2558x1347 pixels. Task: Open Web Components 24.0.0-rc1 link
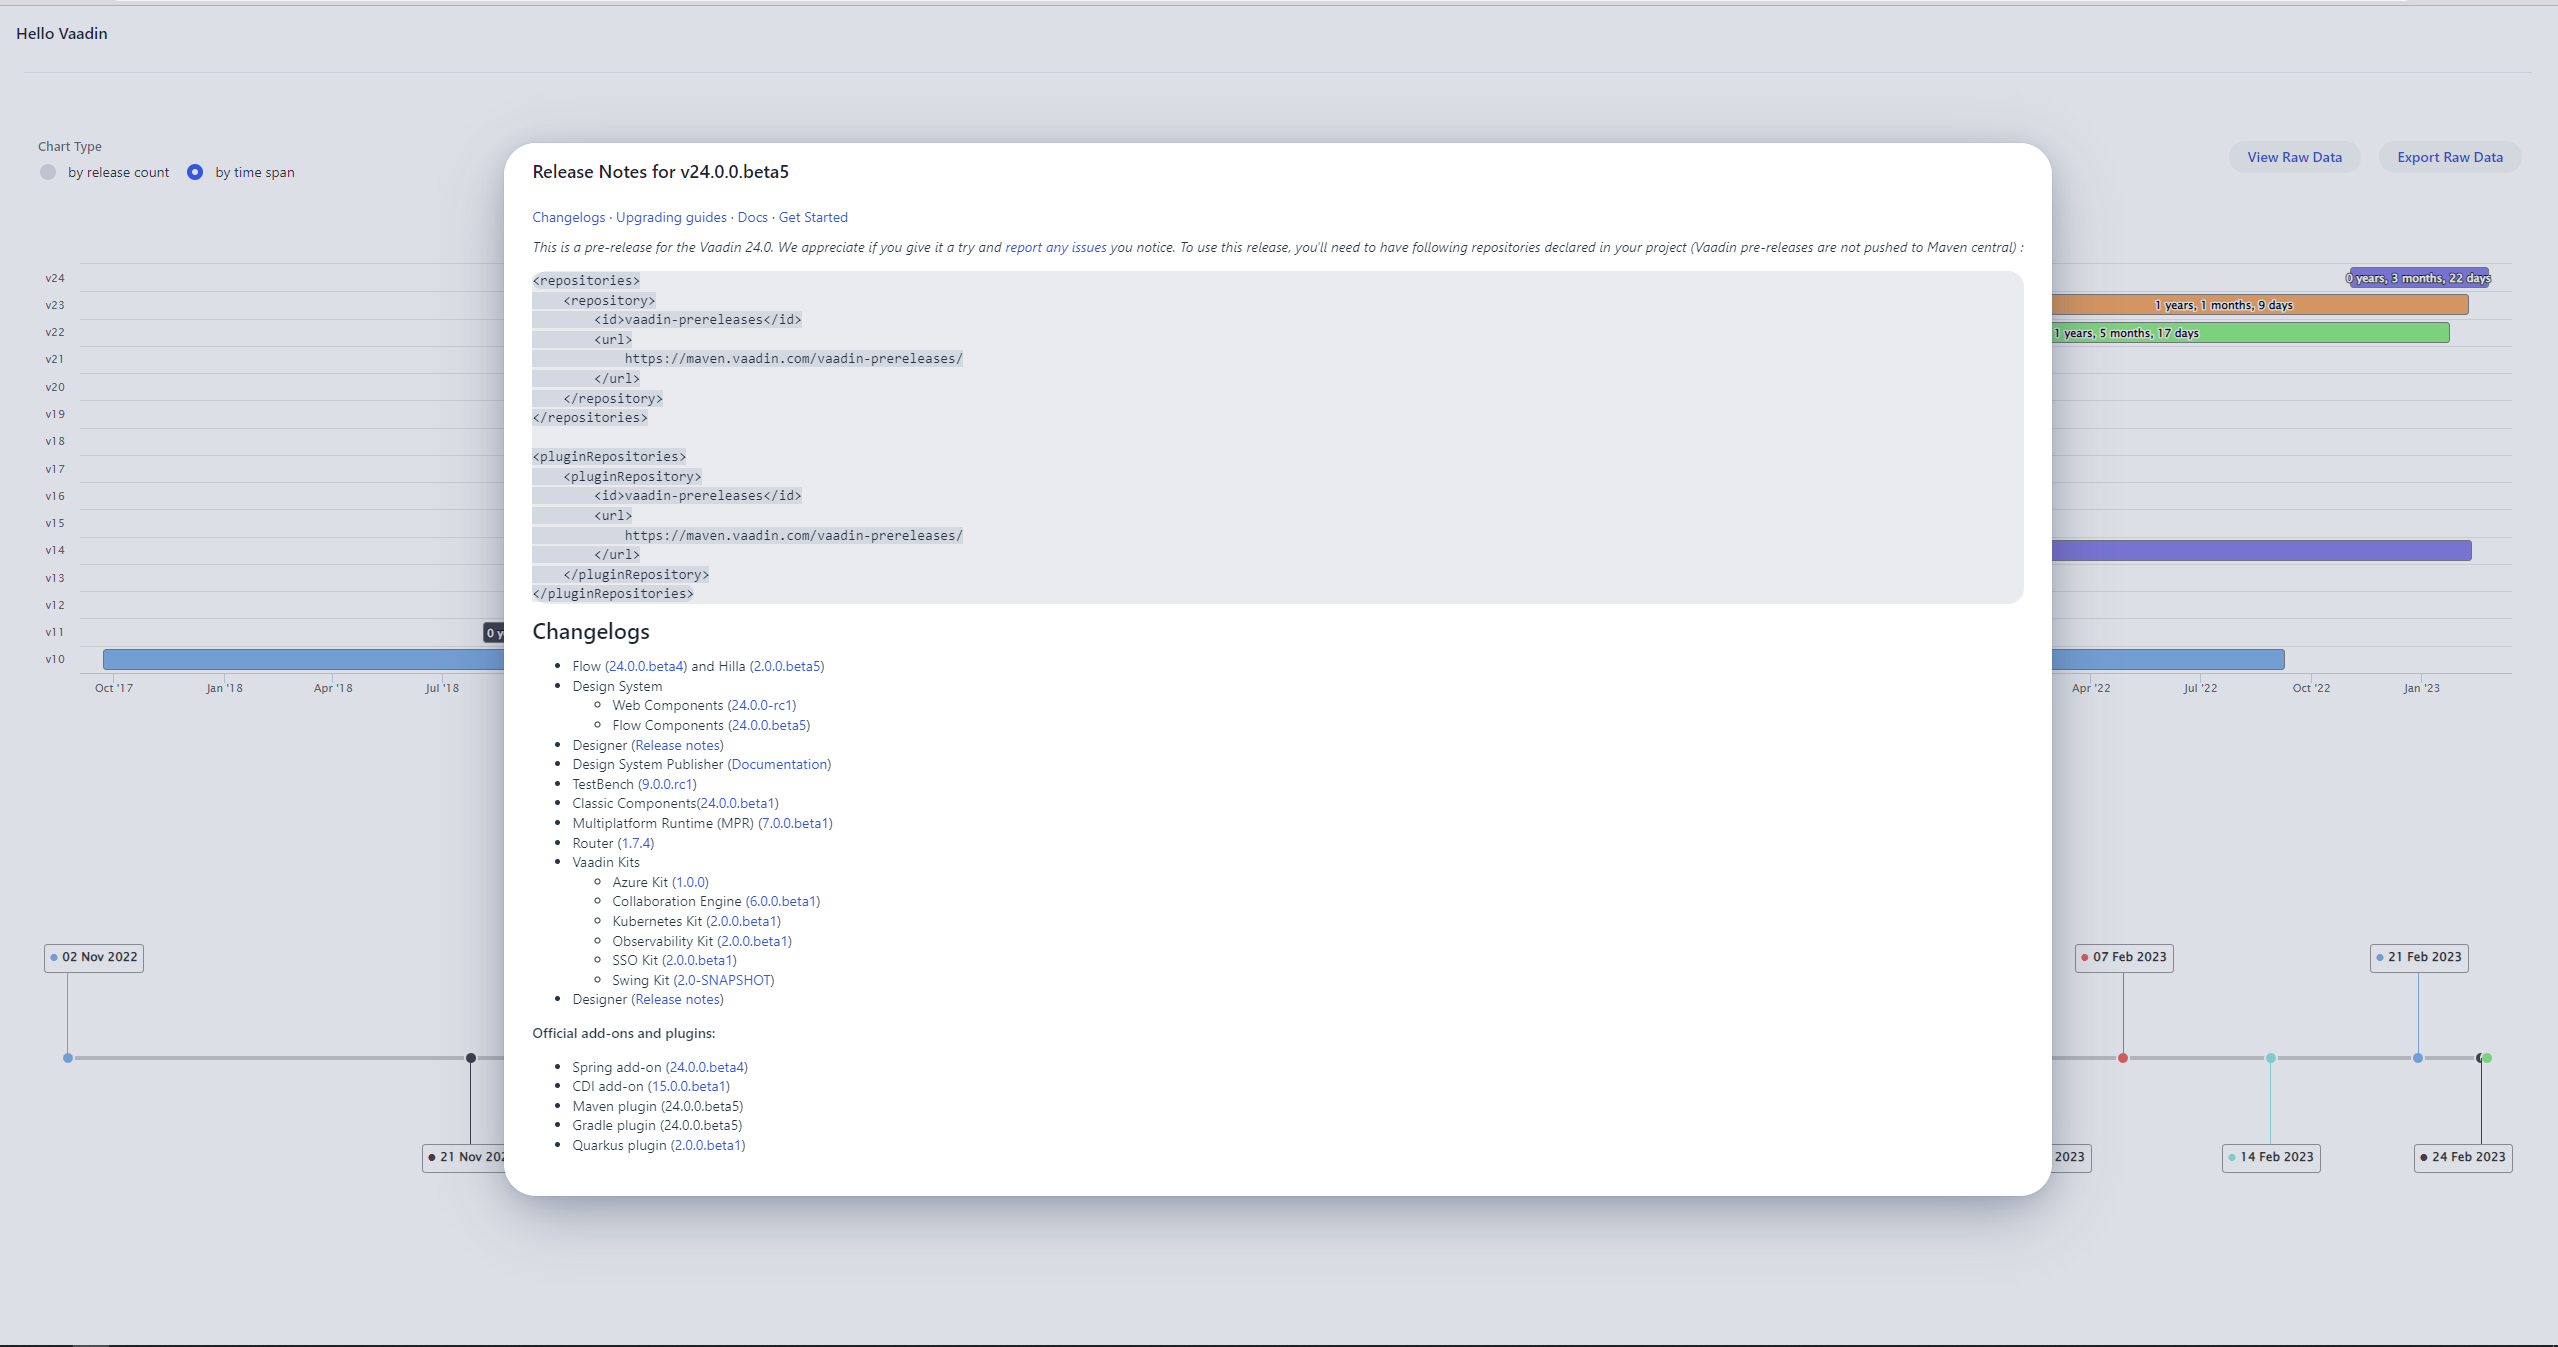[762, 705]
